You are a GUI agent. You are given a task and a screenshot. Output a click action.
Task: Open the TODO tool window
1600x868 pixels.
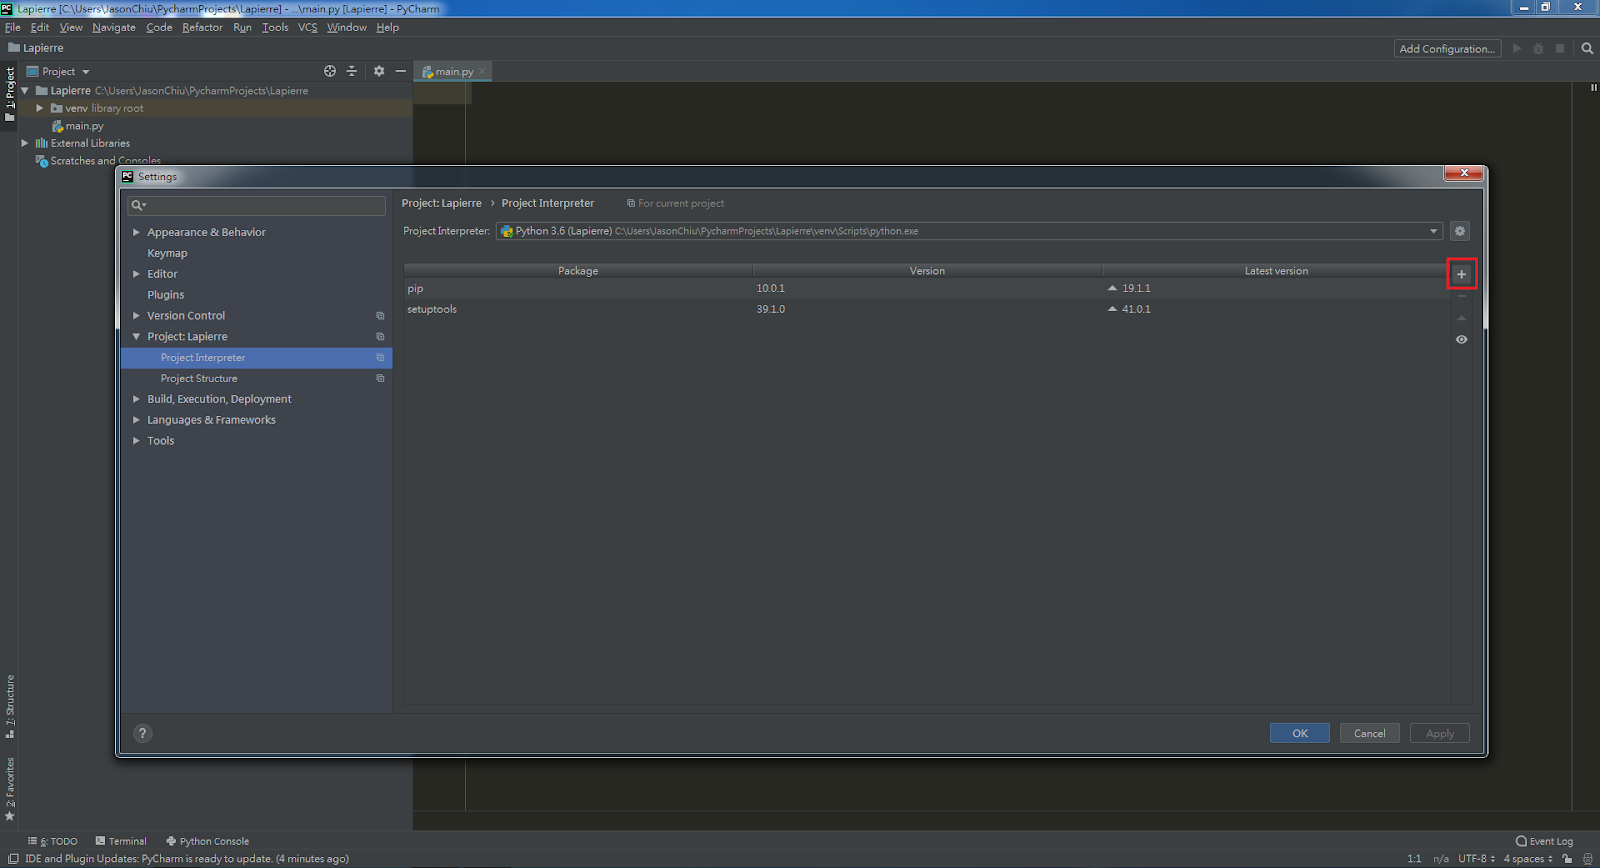click(53, 841)
